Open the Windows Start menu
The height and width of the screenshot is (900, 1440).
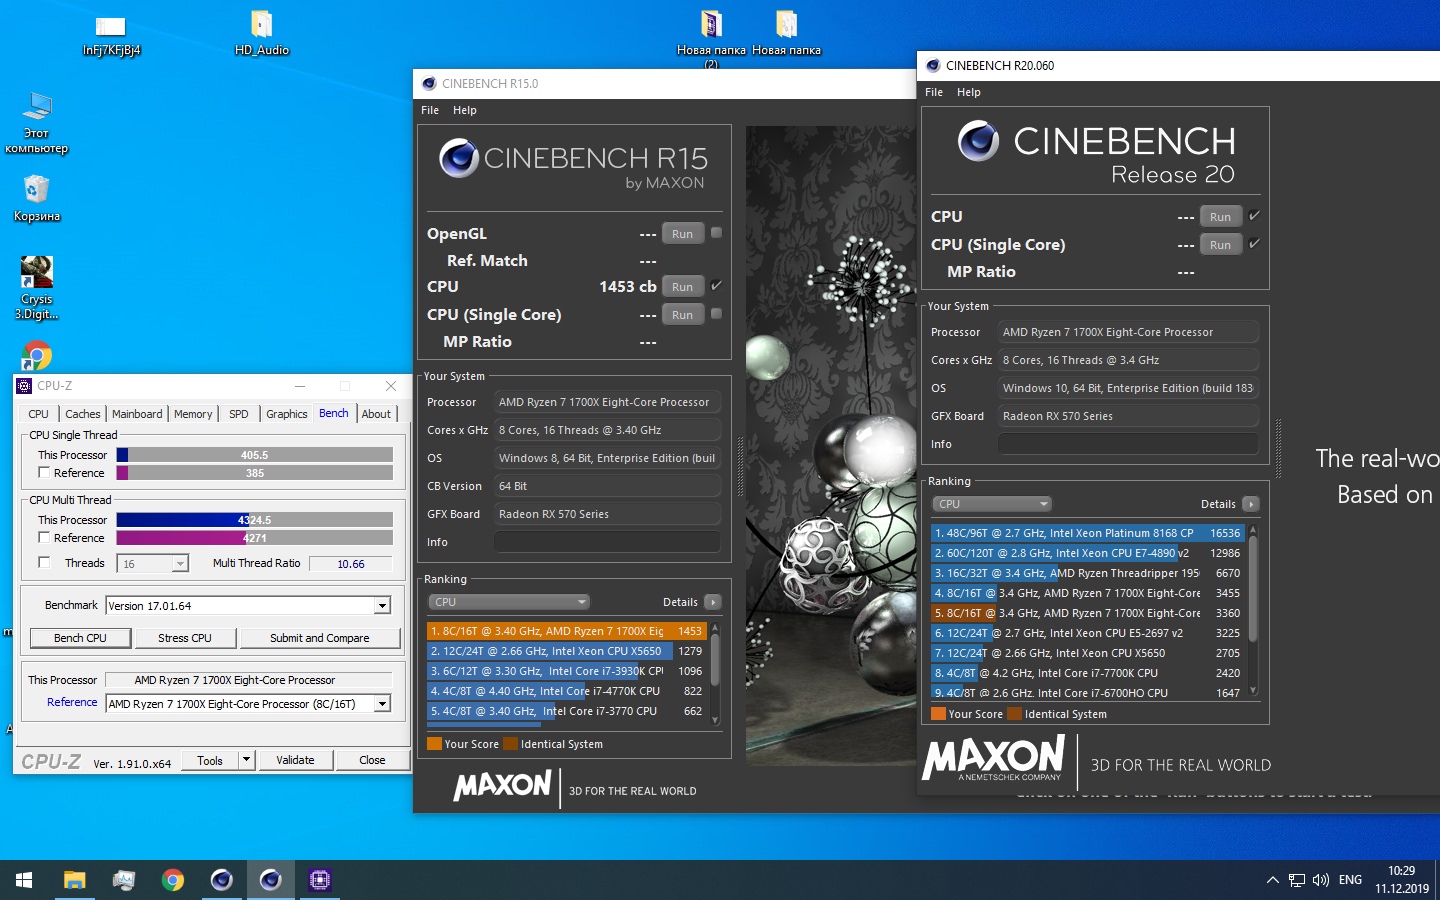pos(24,880)
